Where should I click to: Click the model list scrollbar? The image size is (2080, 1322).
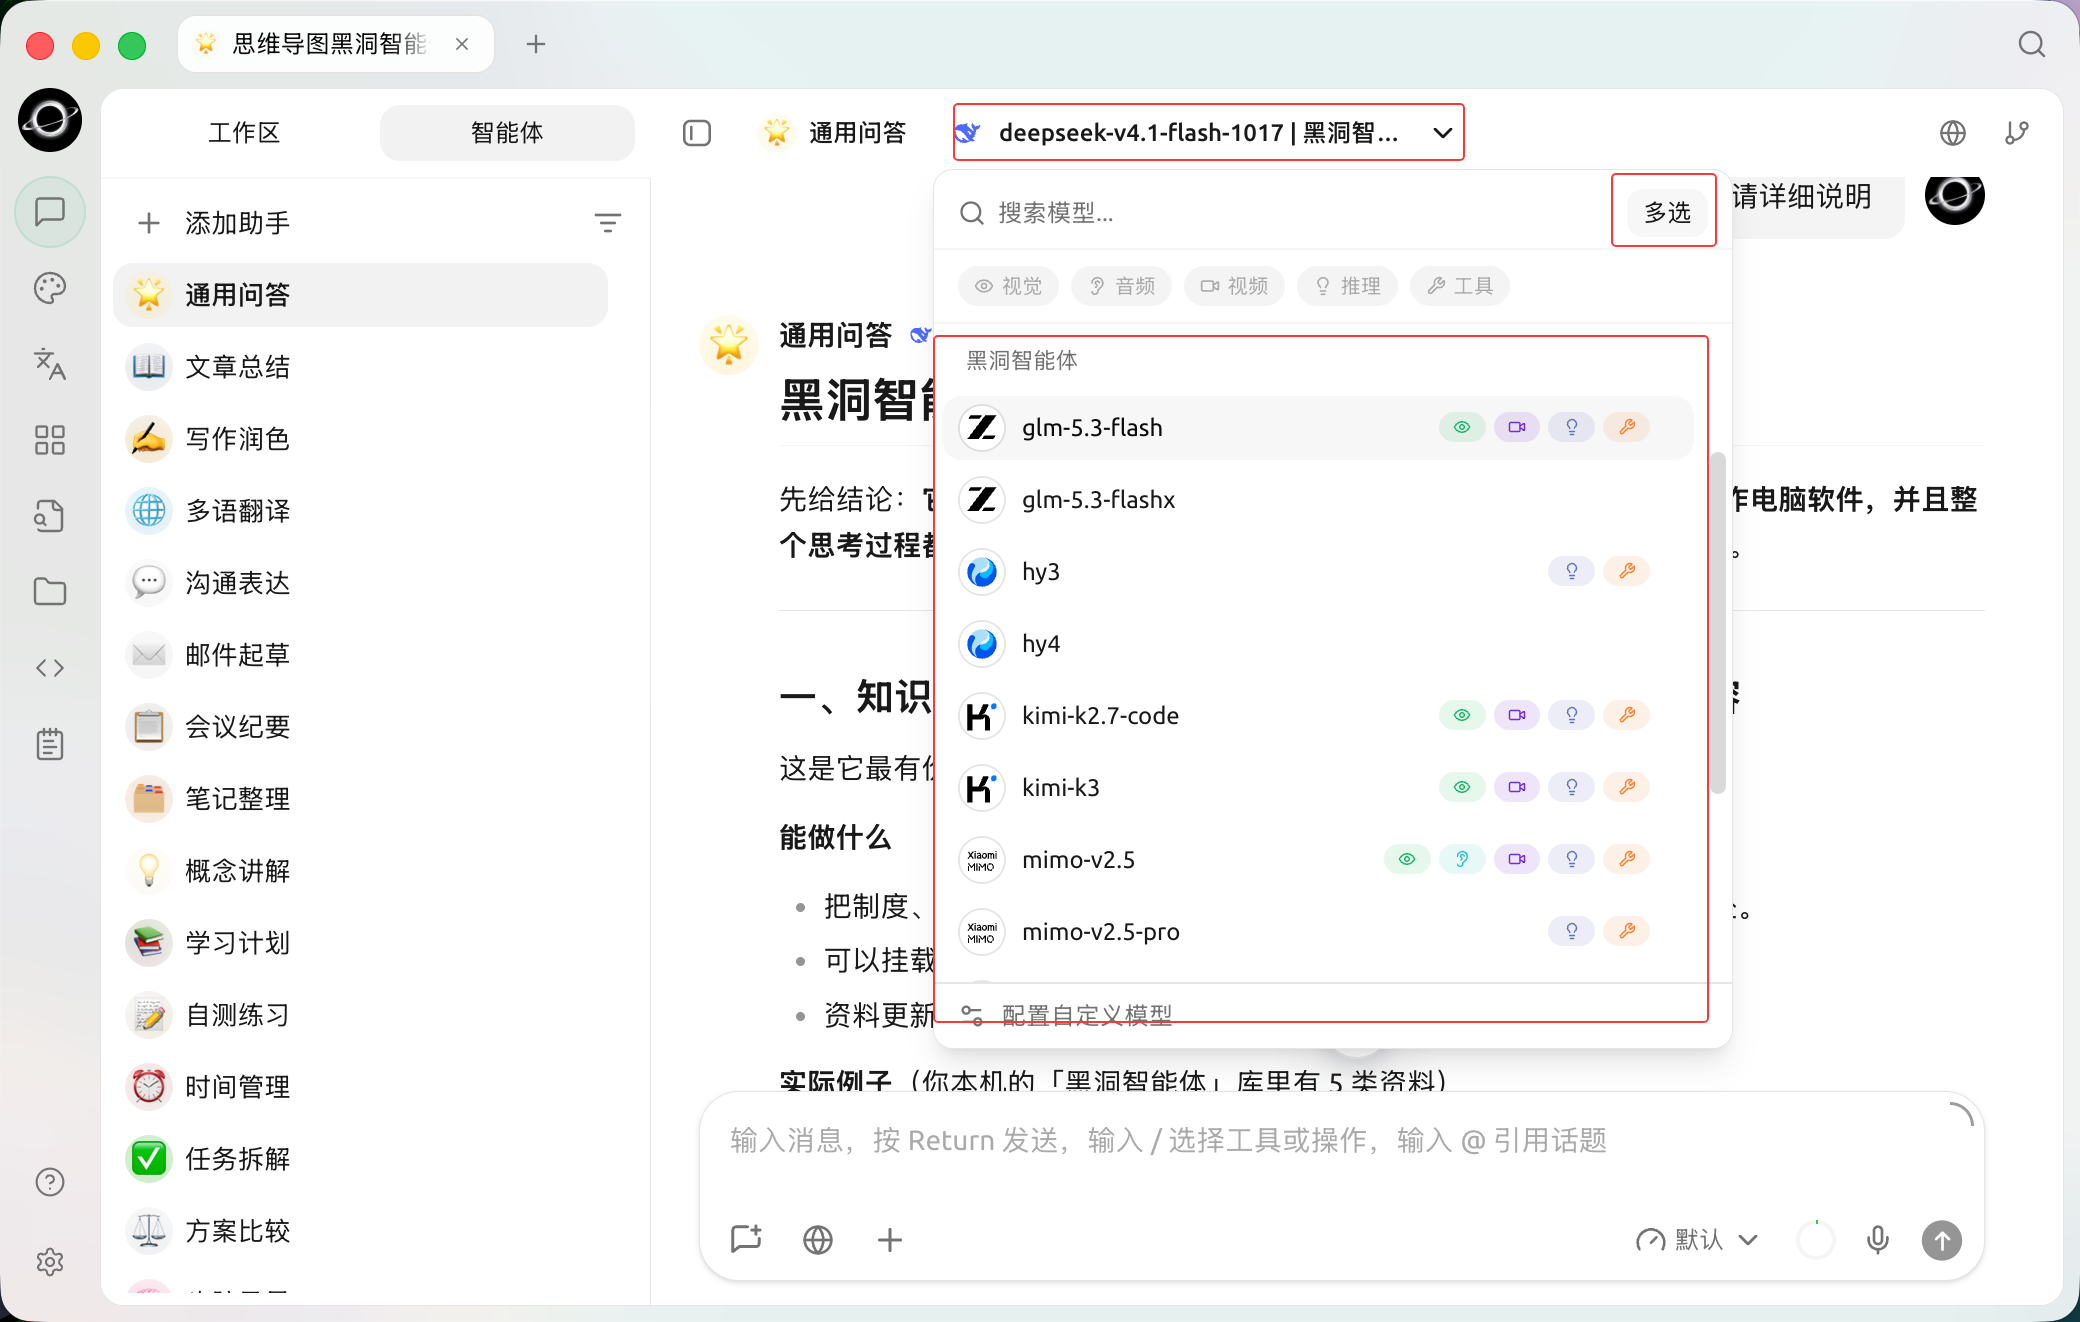[1718, 623]
